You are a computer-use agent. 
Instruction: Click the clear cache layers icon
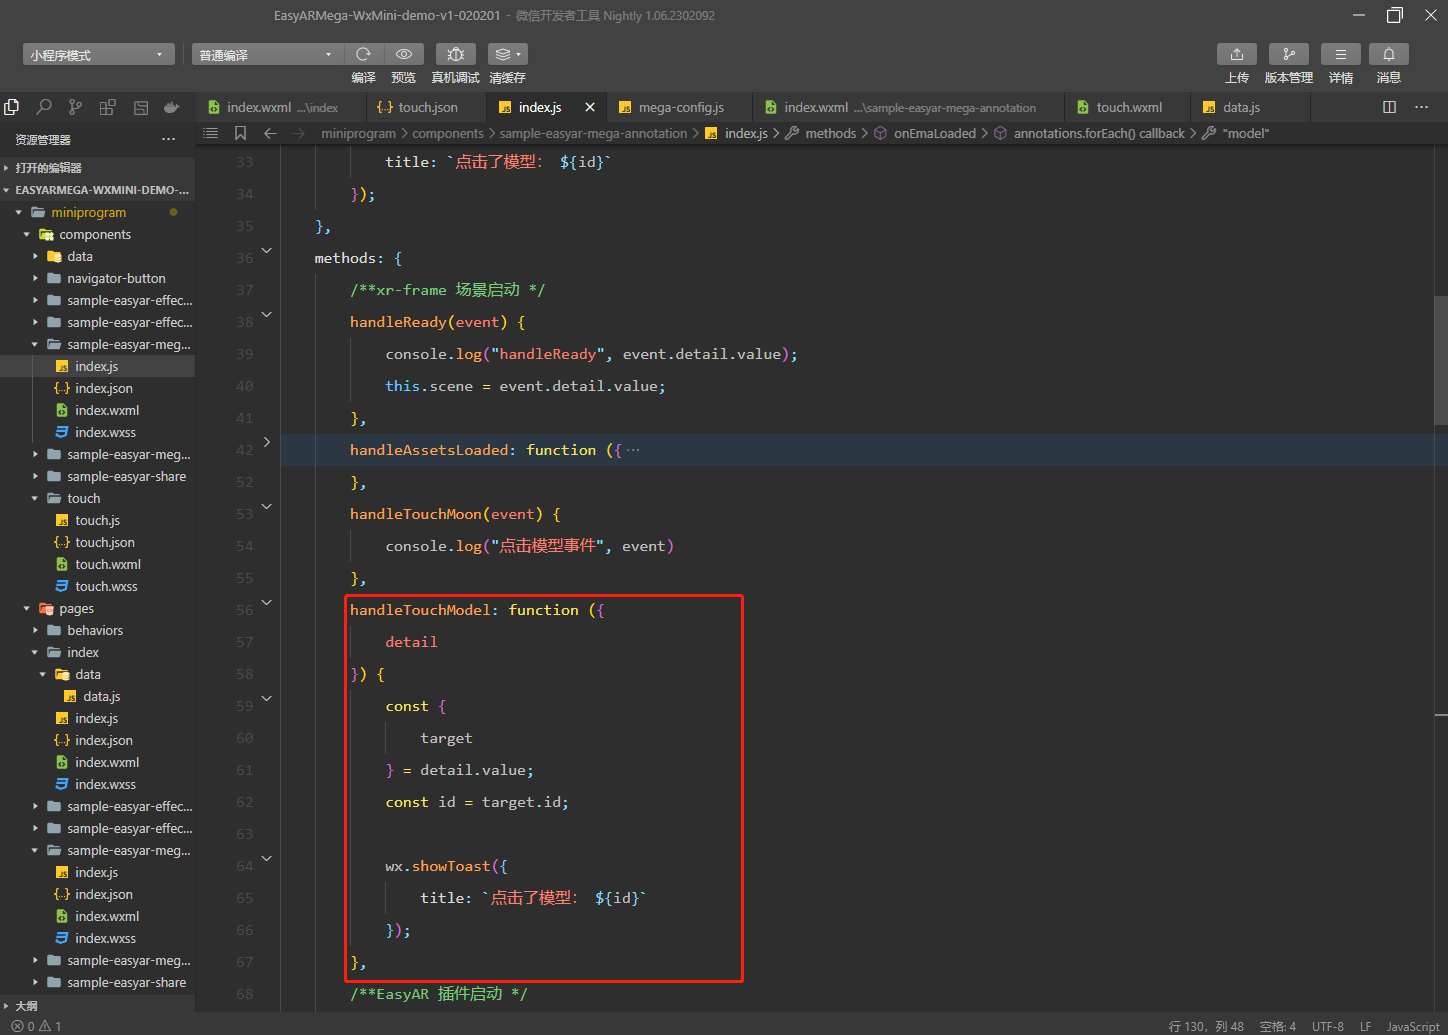coord(507,54)
